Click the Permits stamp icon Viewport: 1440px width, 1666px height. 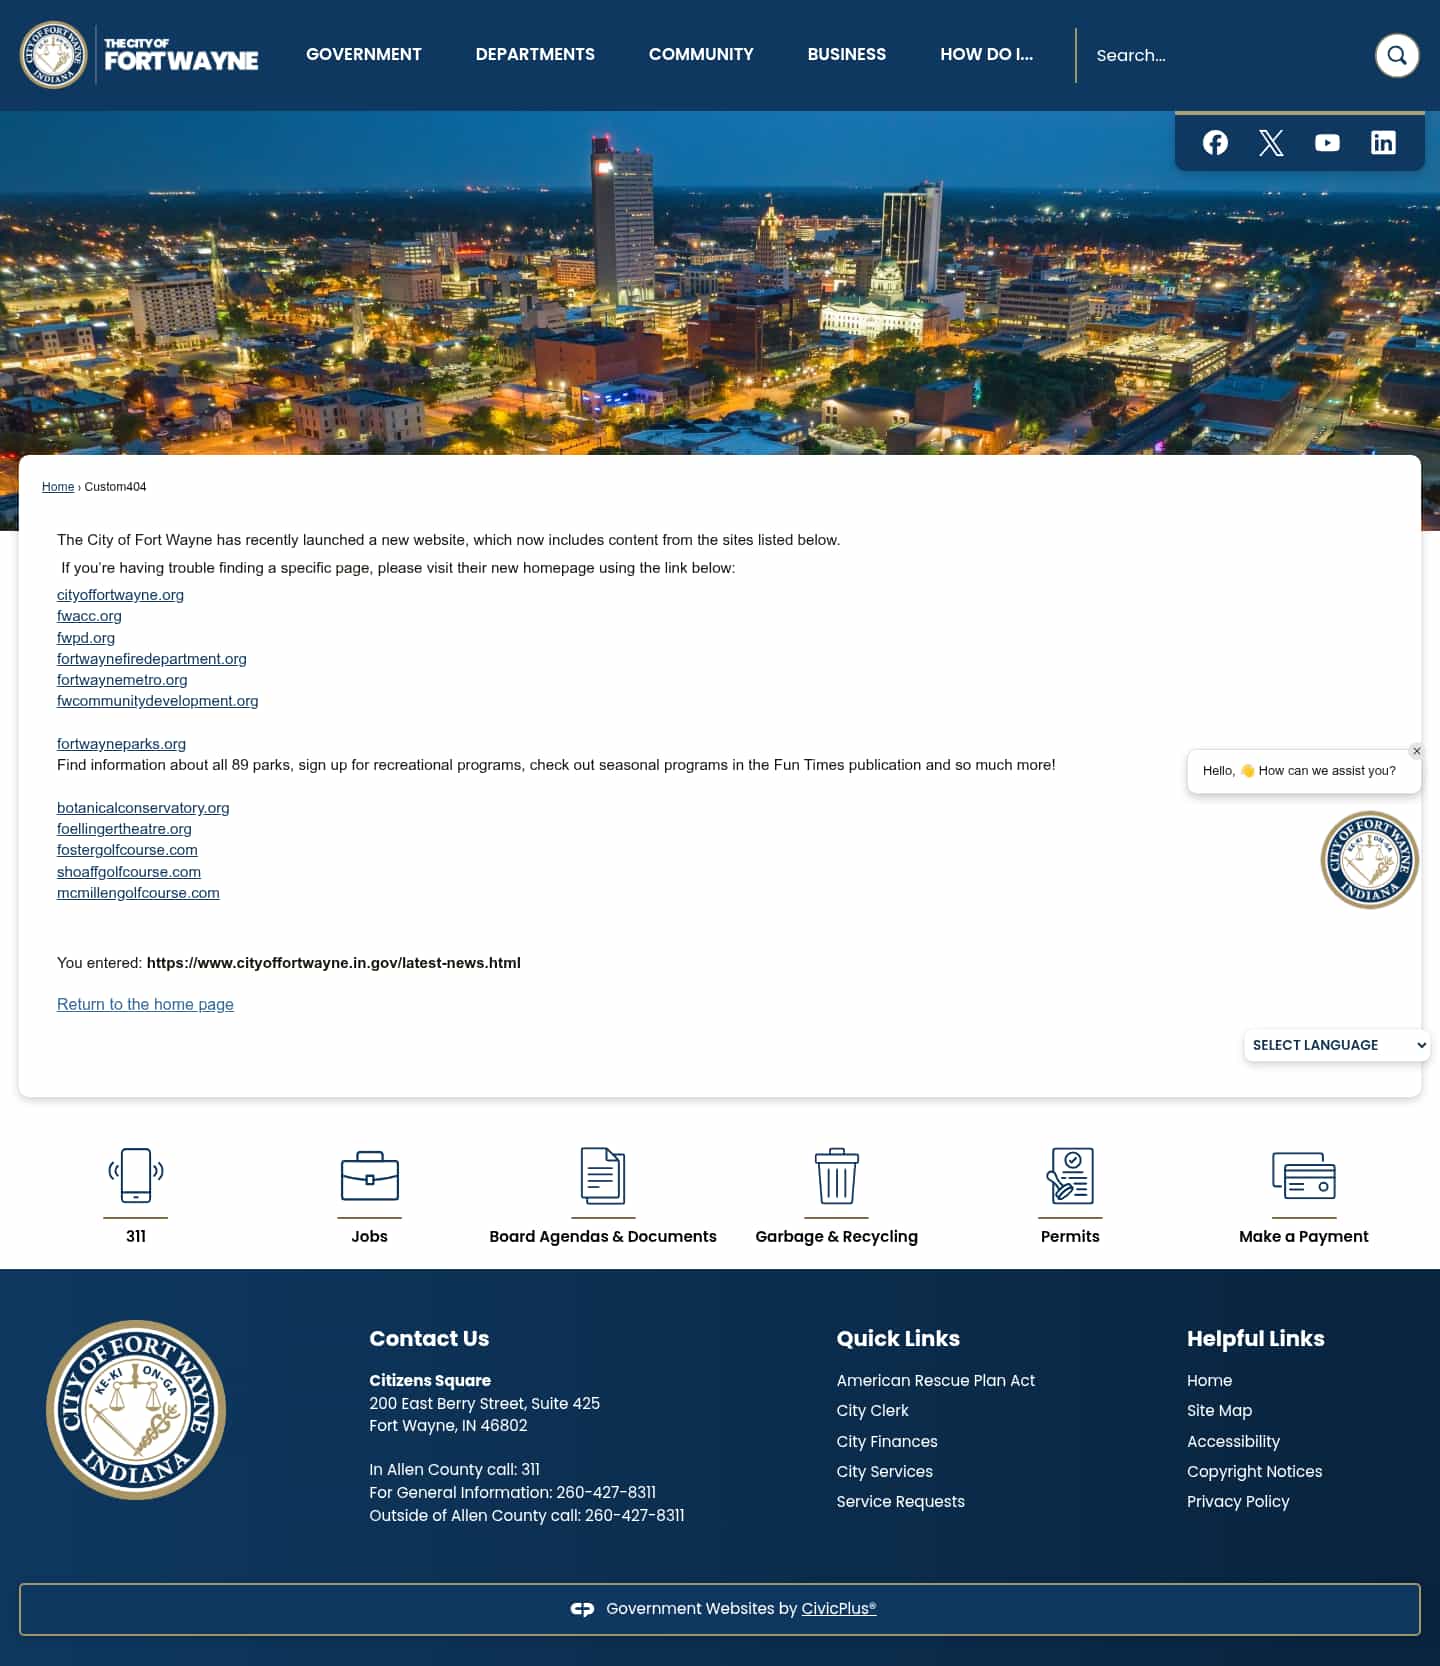point(1070,1176)
